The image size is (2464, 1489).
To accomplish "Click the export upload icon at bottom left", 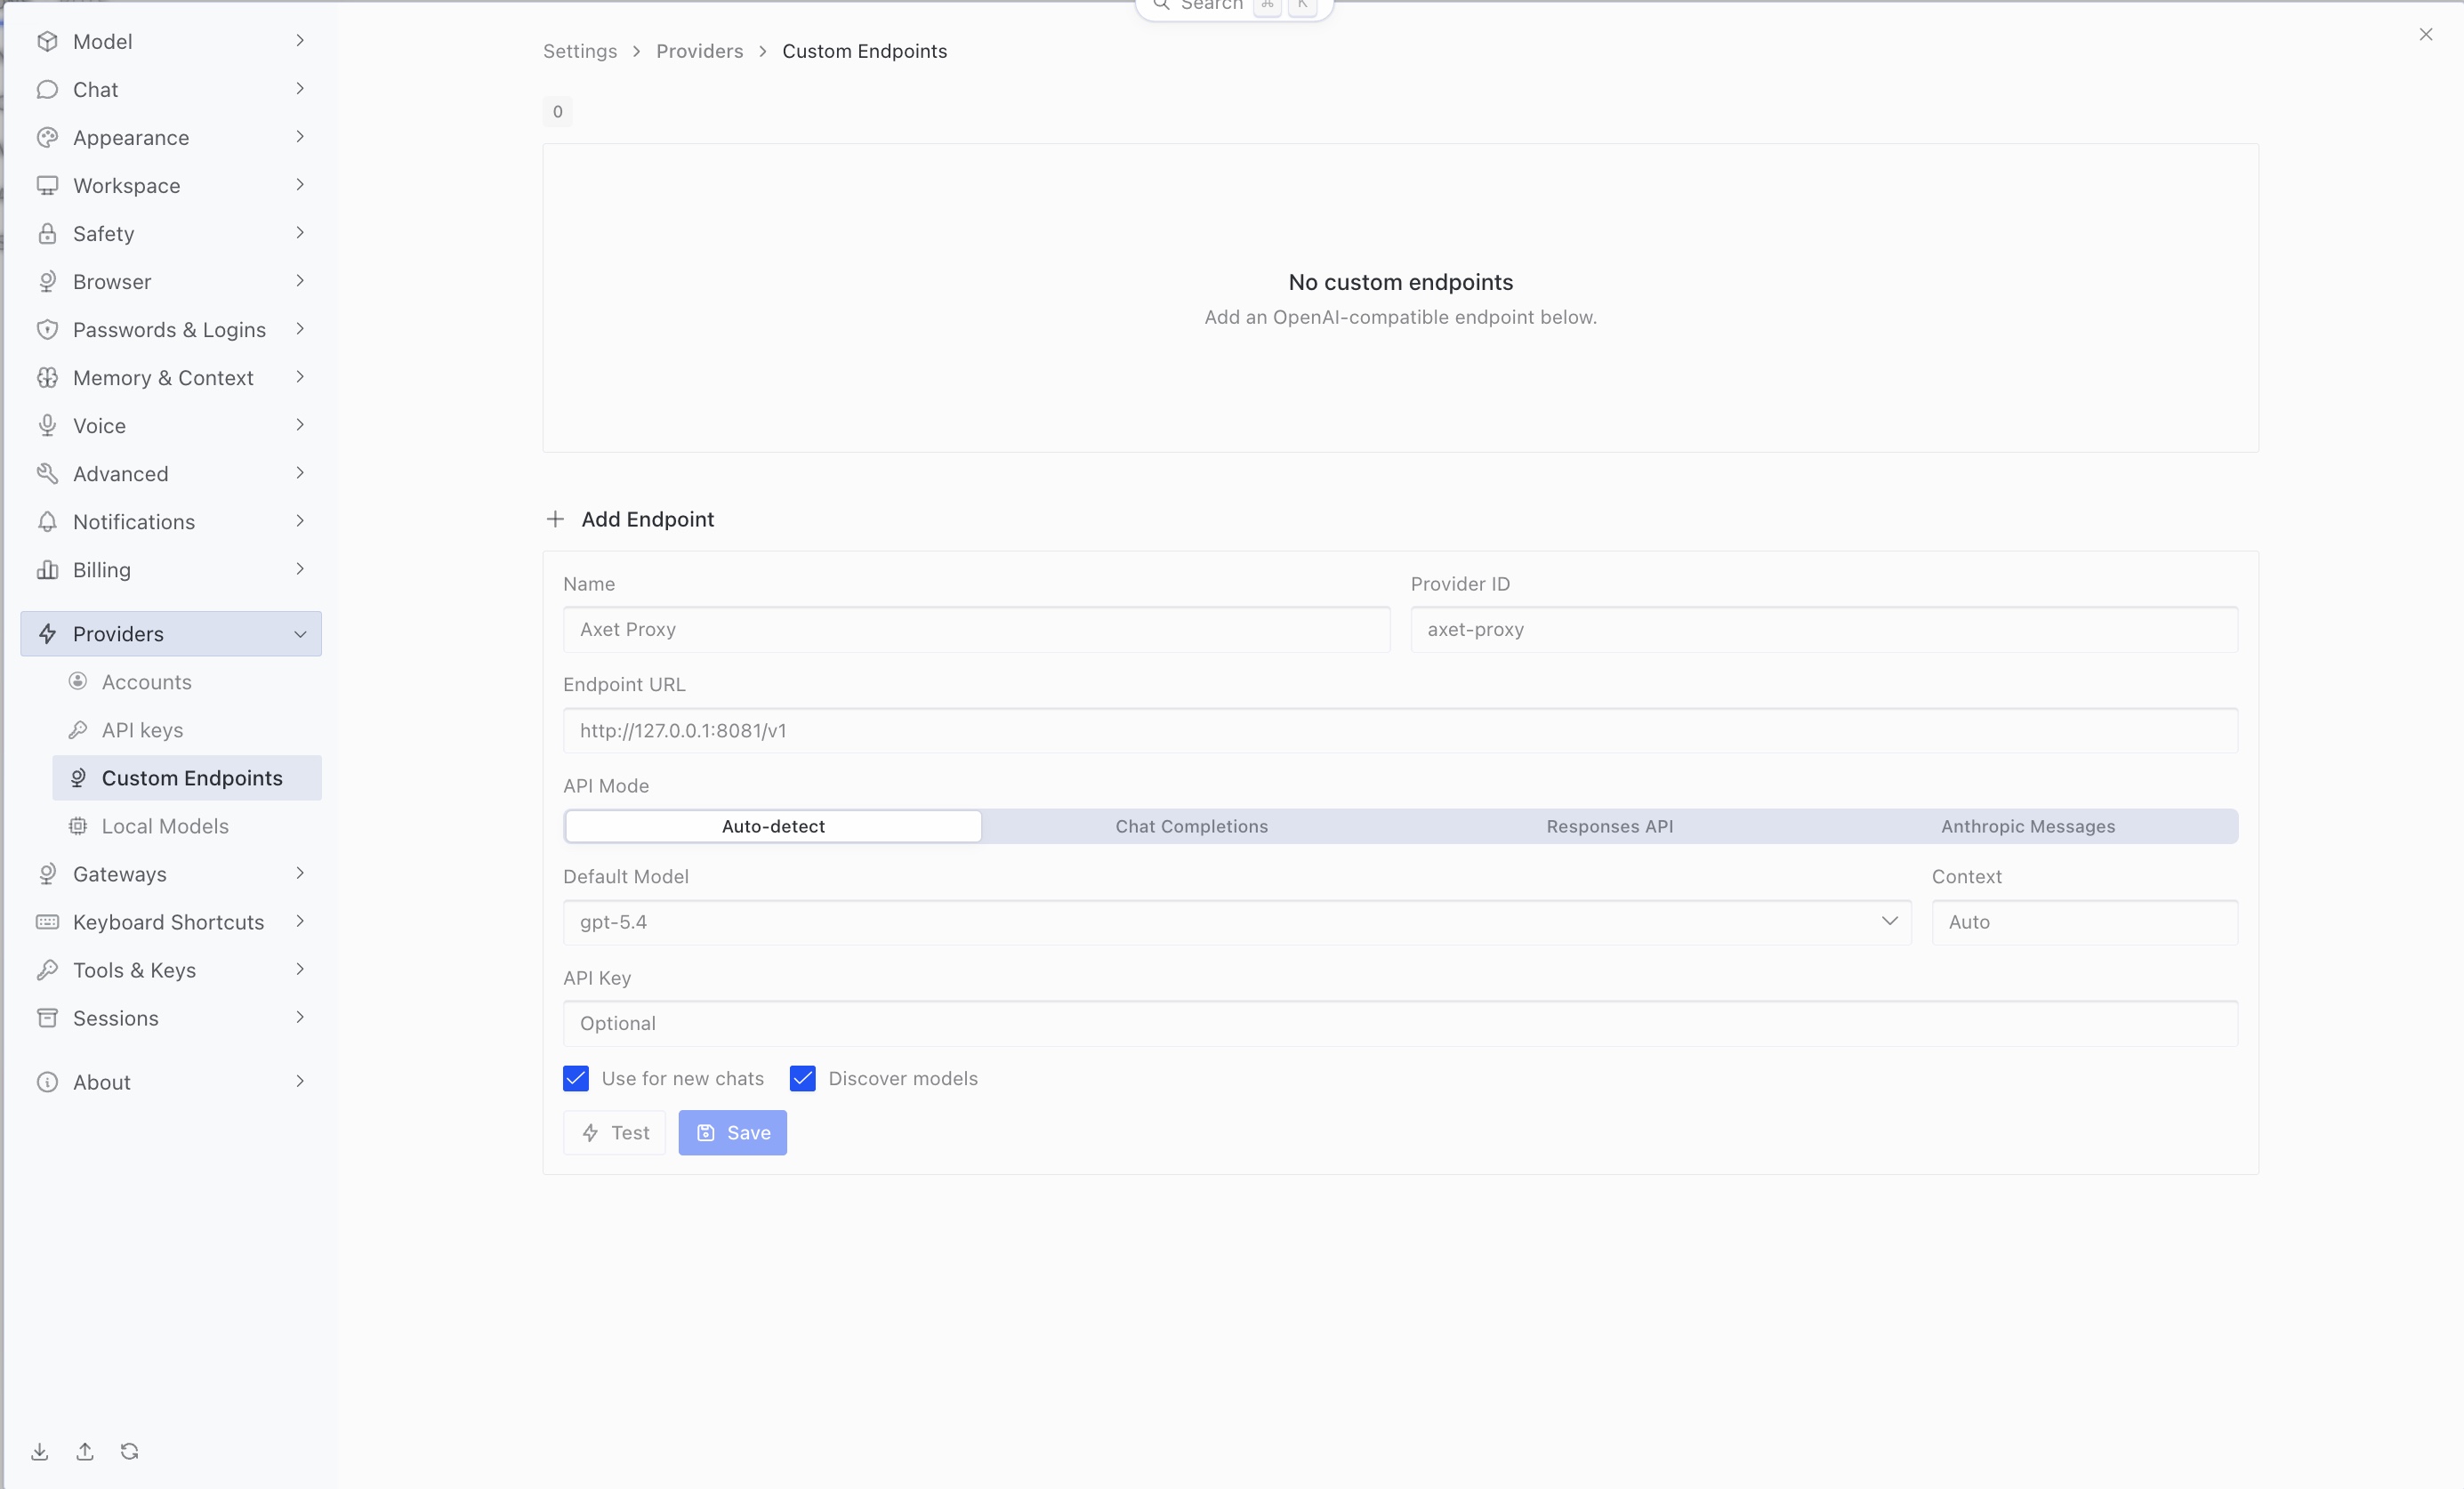I will pos(85,1451).
